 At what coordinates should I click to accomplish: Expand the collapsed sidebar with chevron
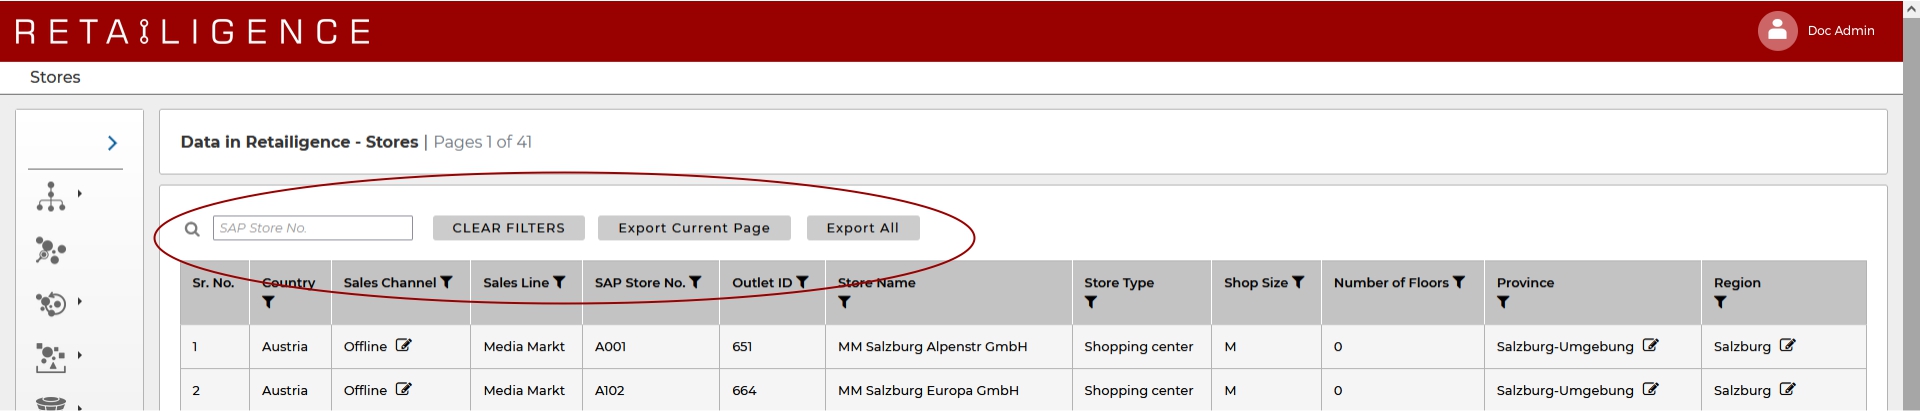112,143
